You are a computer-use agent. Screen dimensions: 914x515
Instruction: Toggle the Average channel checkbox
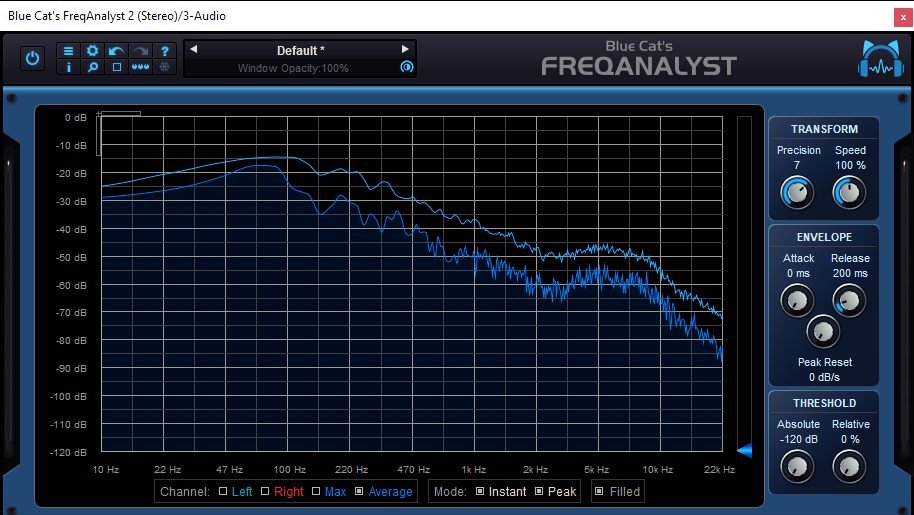pyautogui.click(x=359, y=491)
